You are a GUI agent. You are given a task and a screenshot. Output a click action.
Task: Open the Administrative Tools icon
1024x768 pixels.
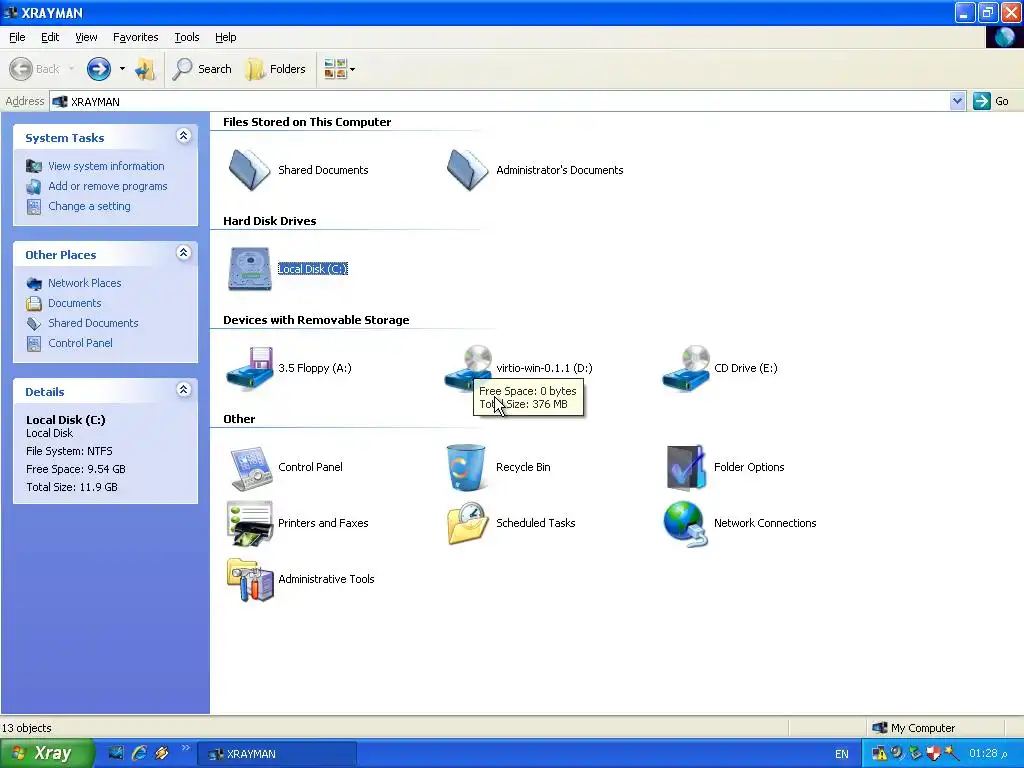(x=249, y=579)
